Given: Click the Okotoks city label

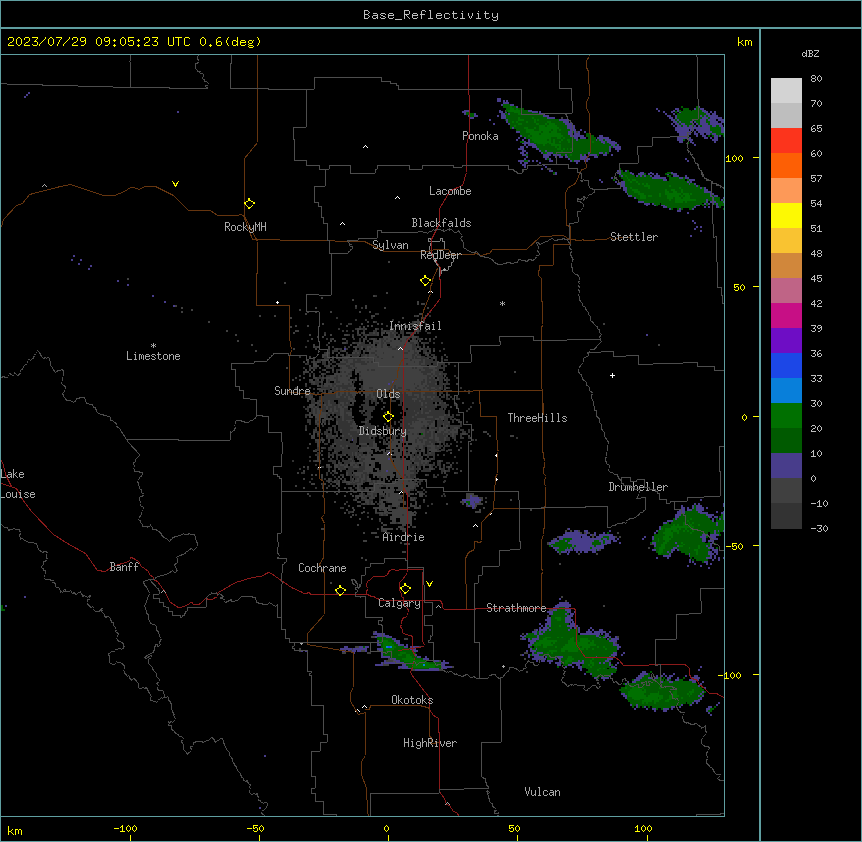Looking at the screenshot, I should 412,700.
